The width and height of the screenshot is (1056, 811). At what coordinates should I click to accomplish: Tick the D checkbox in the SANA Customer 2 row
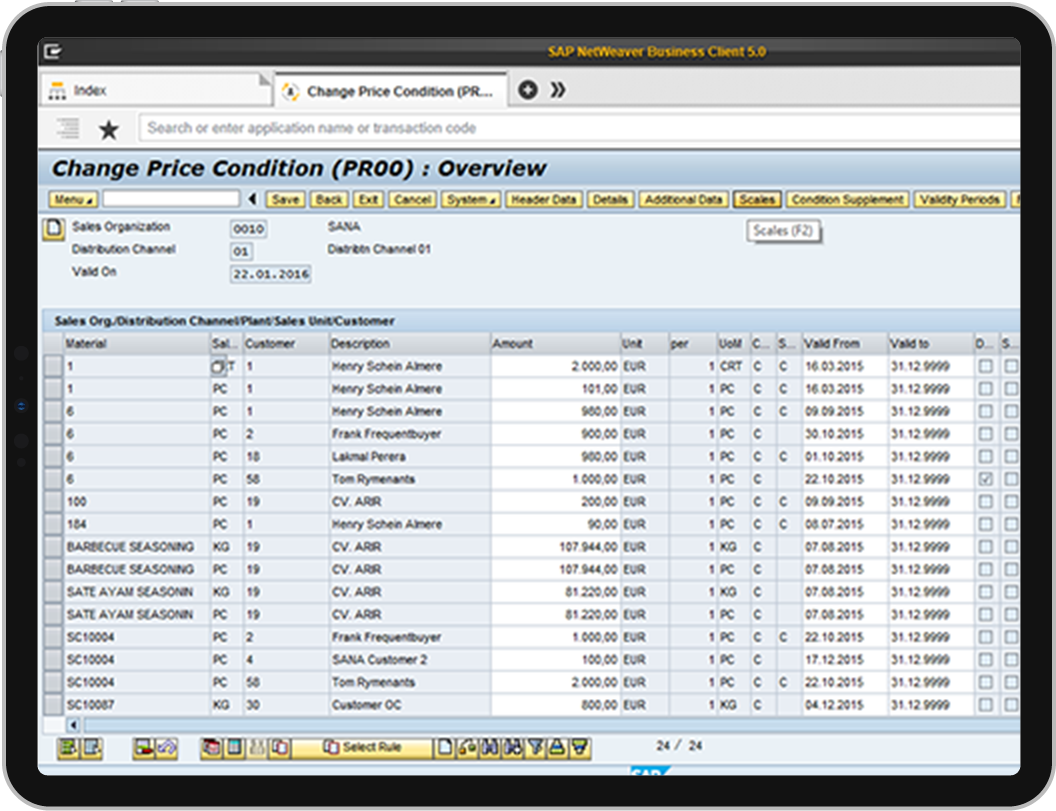(x=985, y=659)
